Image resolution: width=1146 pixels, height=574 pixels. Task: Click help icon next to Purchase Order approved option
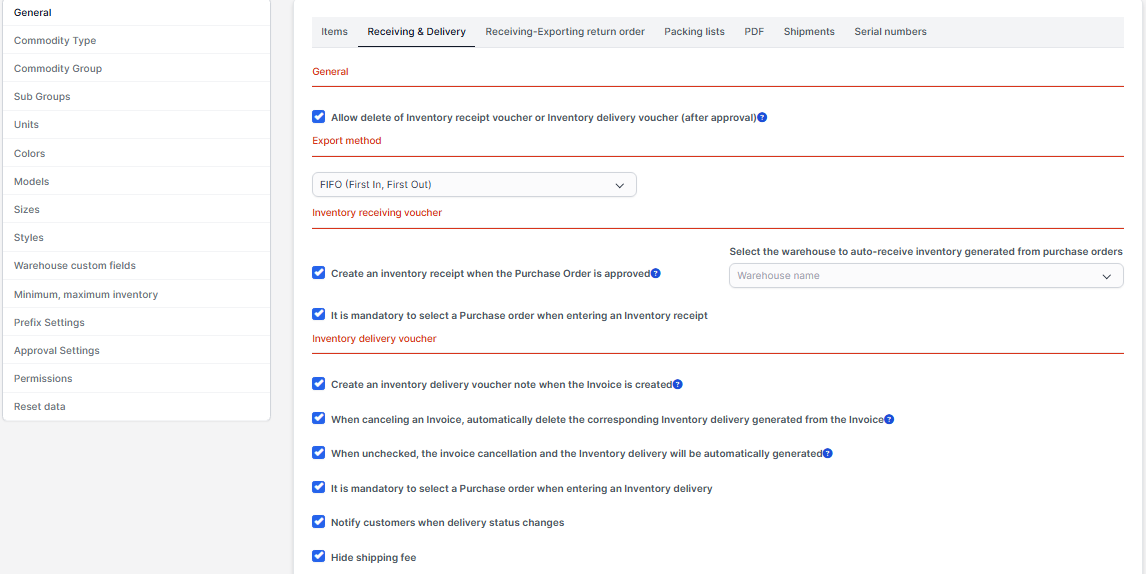pyautogui.click(x=656, y=273)
